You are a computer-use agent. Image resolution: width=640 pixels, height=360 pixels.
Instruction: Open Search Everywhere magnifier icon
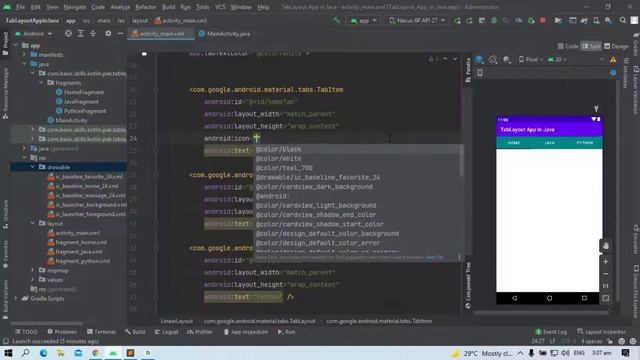(x=622, y=20)
